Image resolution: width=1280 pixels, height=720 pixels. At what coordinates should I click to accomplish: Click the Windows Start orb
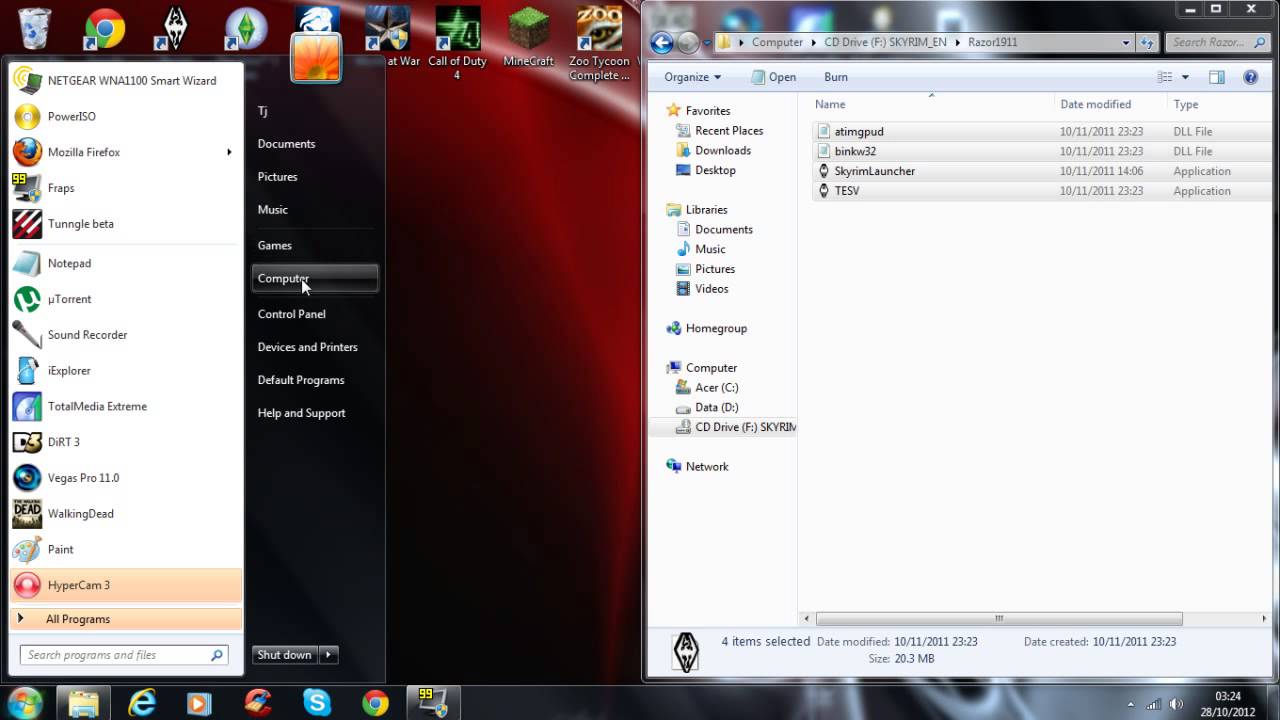25,702
